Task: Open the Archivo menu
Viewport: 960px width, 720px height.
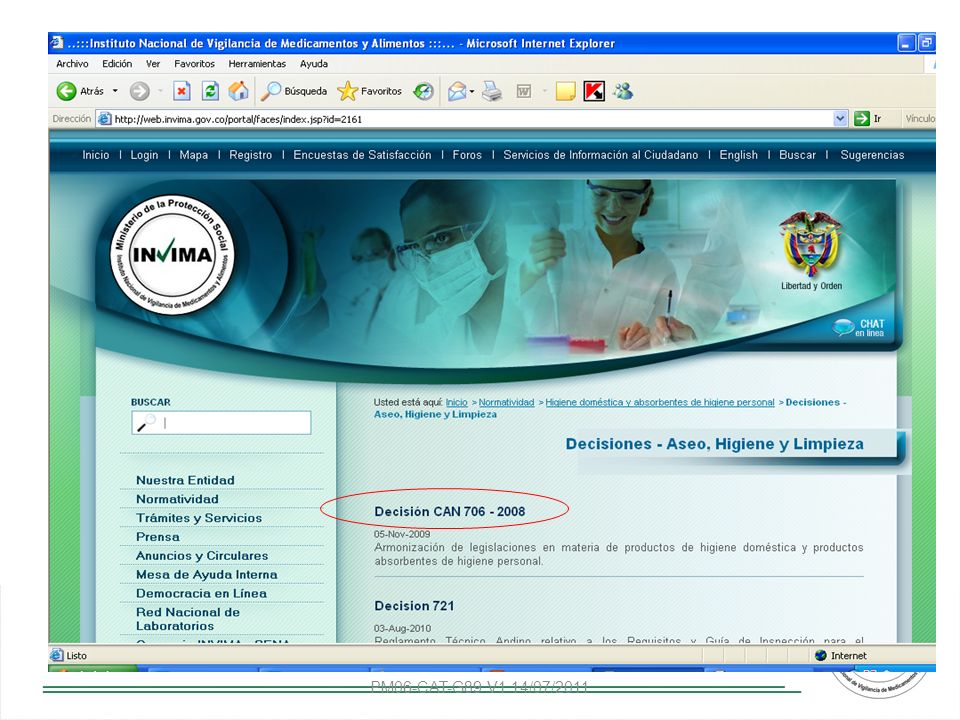Action: pyautogui.click(x=72, y=64)
